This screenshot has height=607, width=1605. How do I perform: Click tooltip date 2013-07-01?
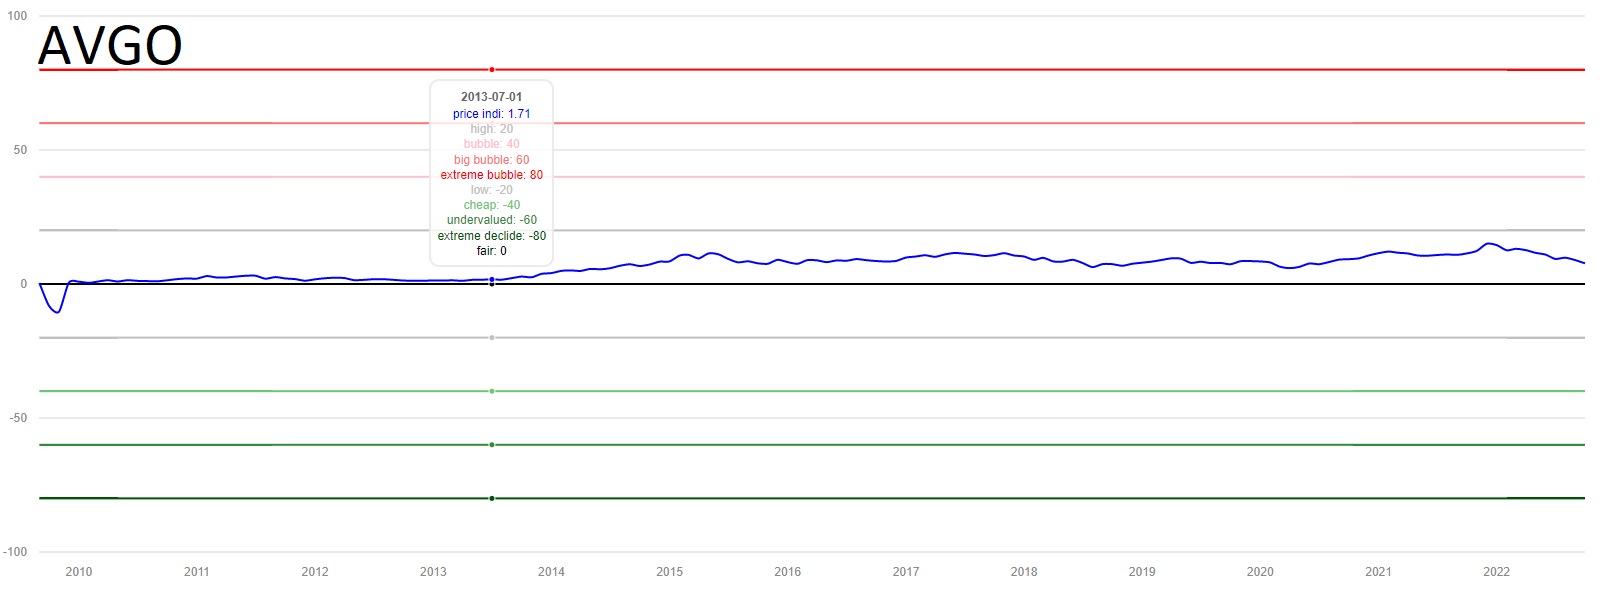click(x=491, y=97)
